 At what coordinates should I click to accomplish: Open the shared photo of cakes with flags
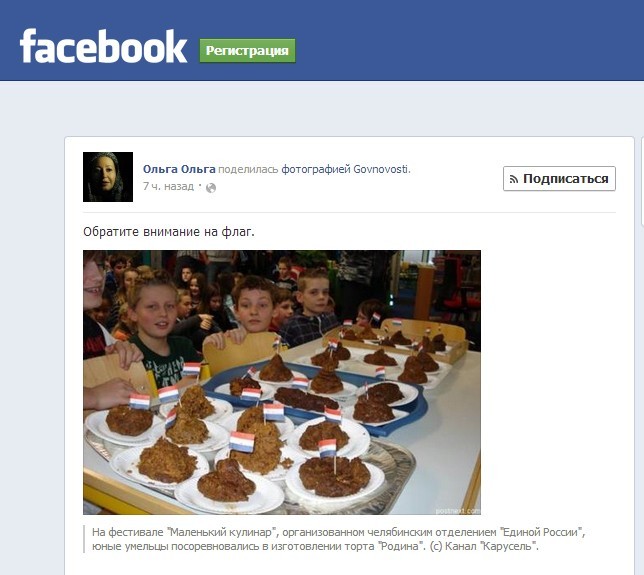coord(282,382)
